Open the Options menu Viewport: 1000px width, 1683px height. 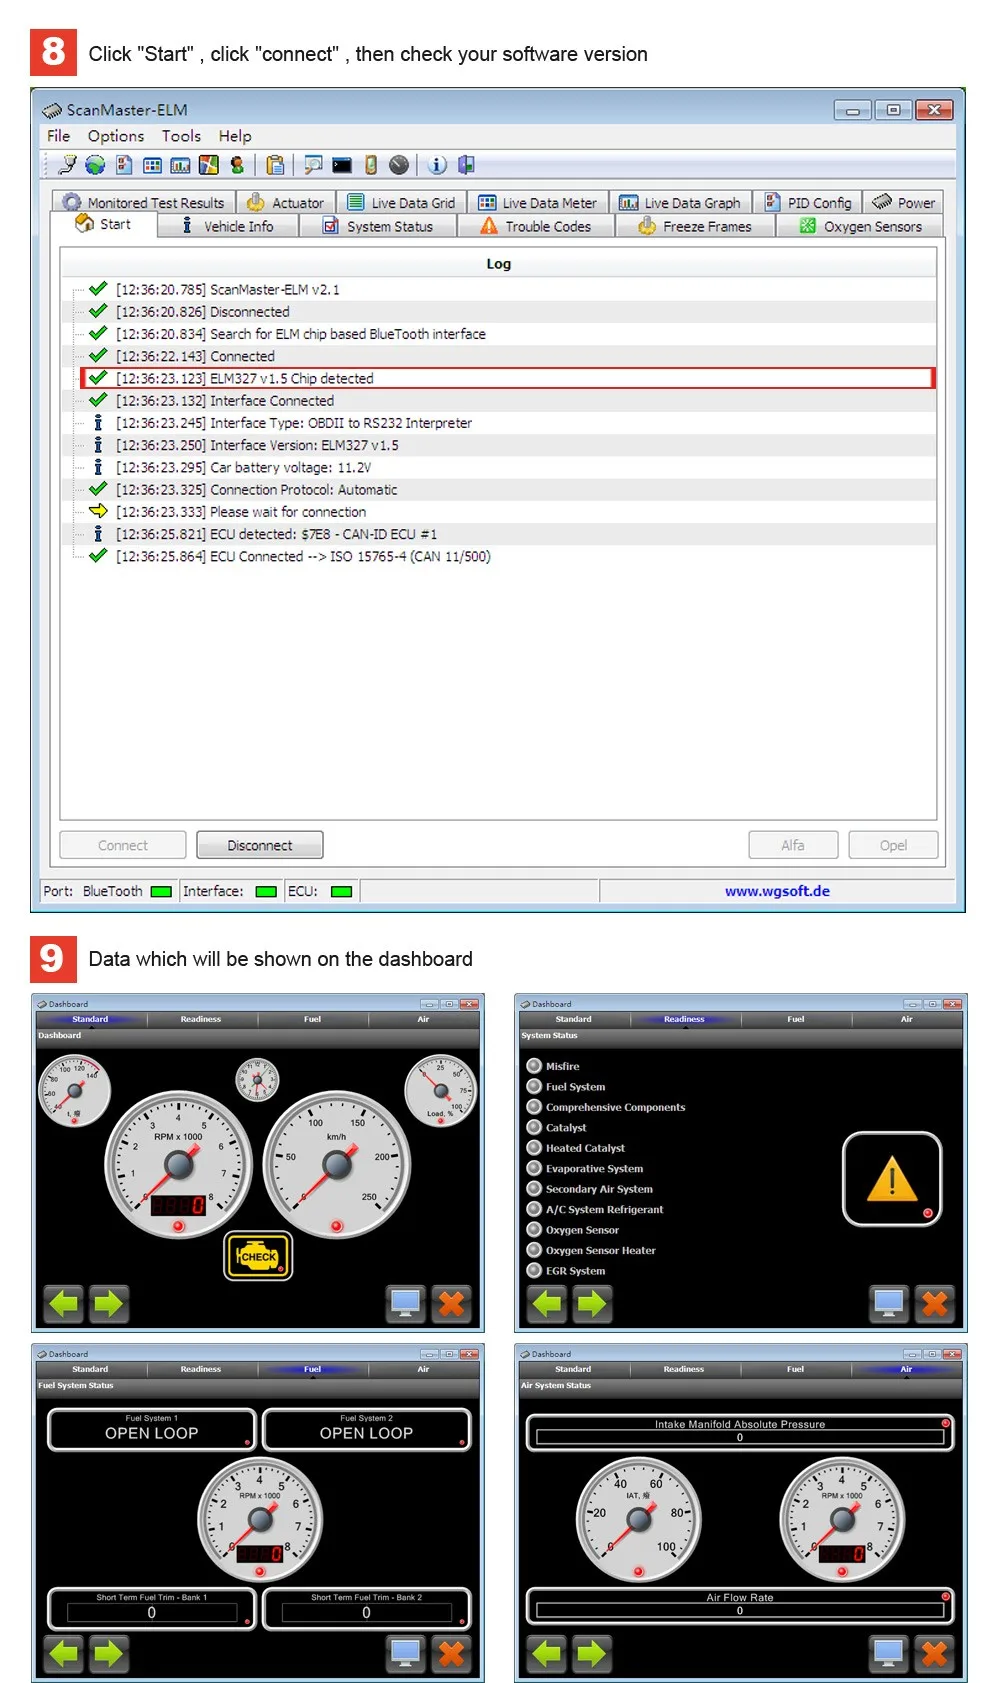[116, 136]
